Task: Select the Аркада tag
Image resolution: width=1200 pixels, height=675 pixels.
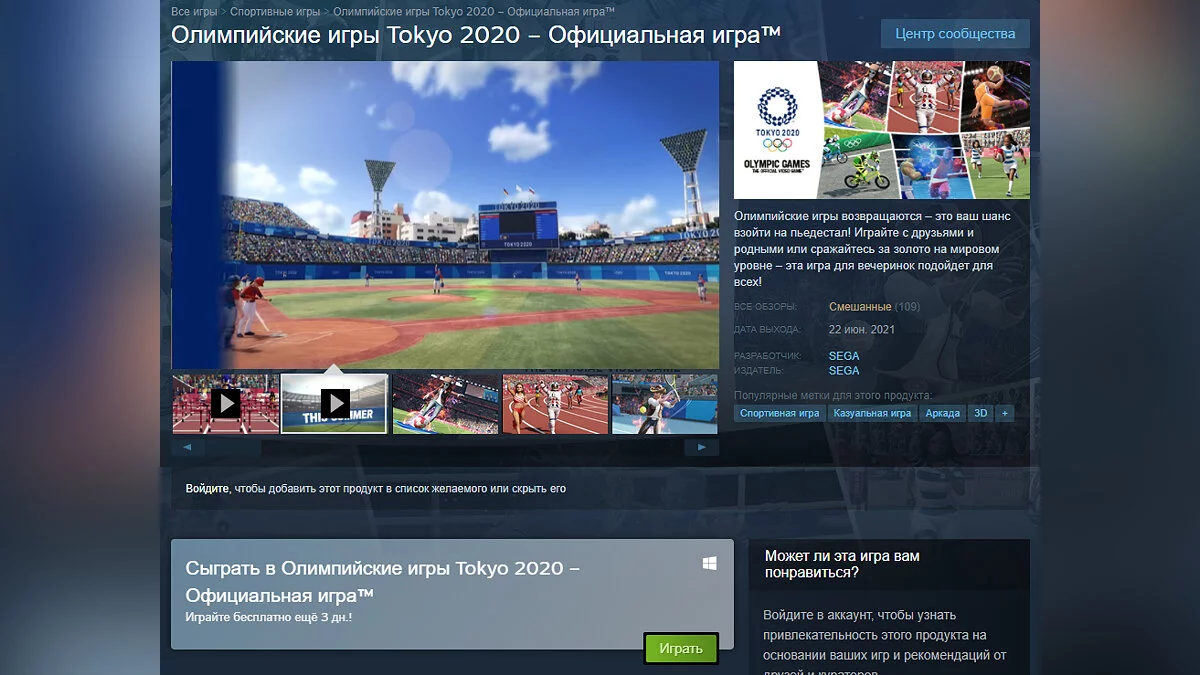Action: tap(942, 413)
